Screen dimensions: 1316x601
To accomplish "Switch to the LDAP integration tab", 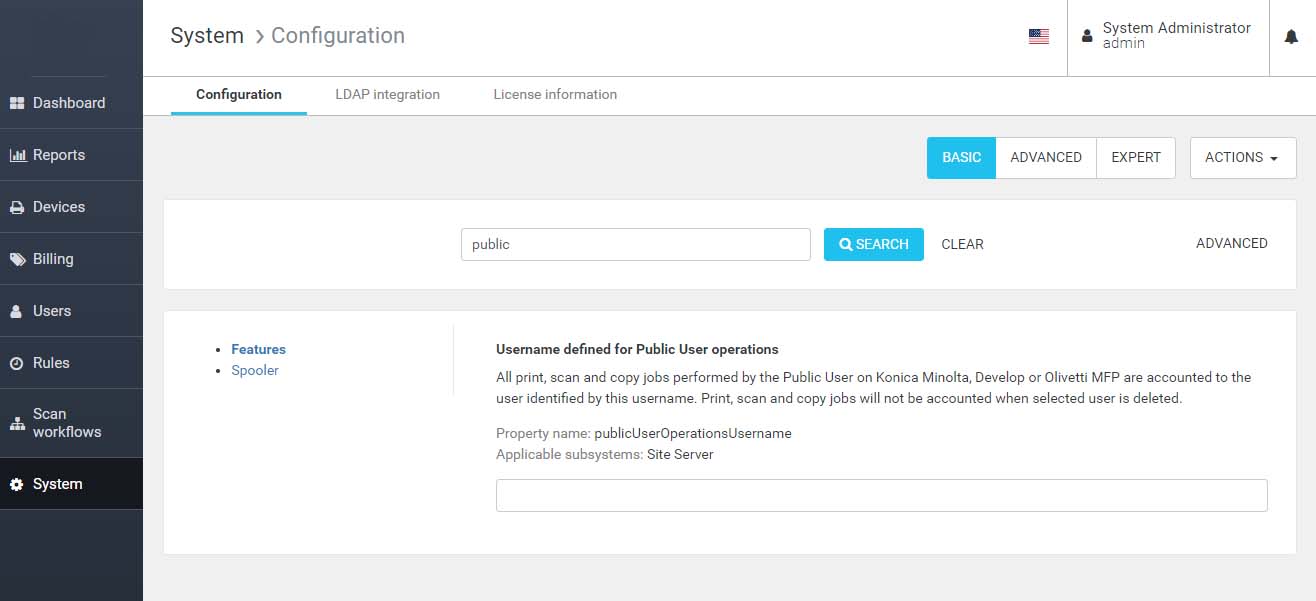I will tap(387, 95).
